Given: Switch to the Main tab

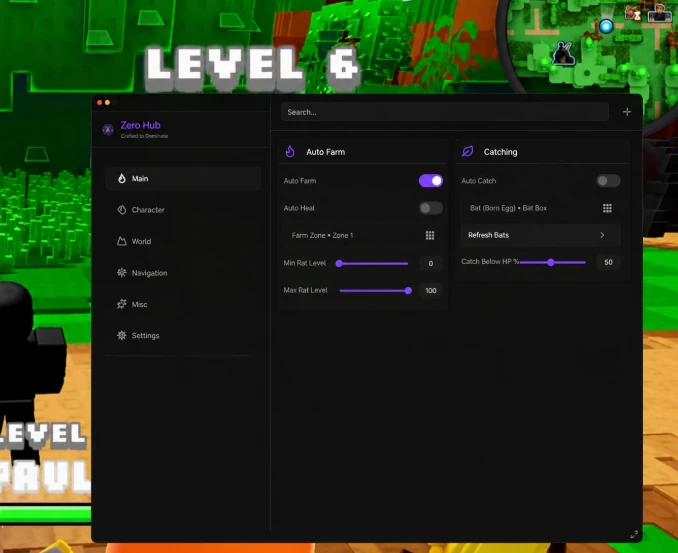Looking at the screenshot, I should click(x=183, y=179).
